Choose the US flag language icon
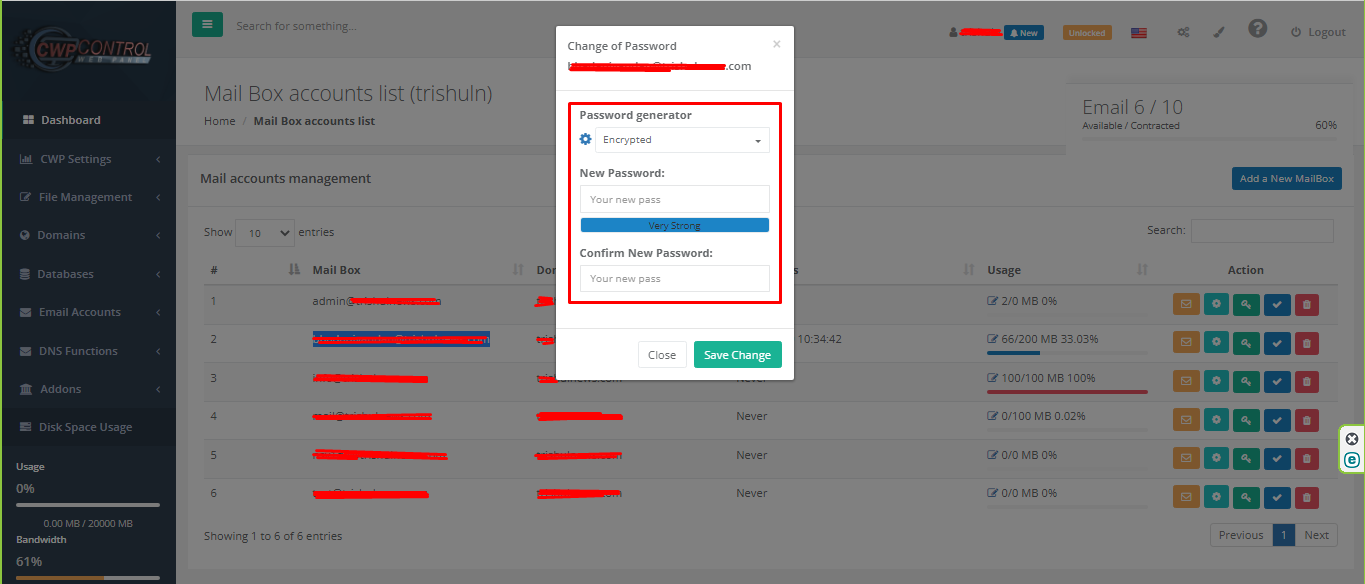The height and width of the screenshot is (584, 1365). pos(1139,33)
